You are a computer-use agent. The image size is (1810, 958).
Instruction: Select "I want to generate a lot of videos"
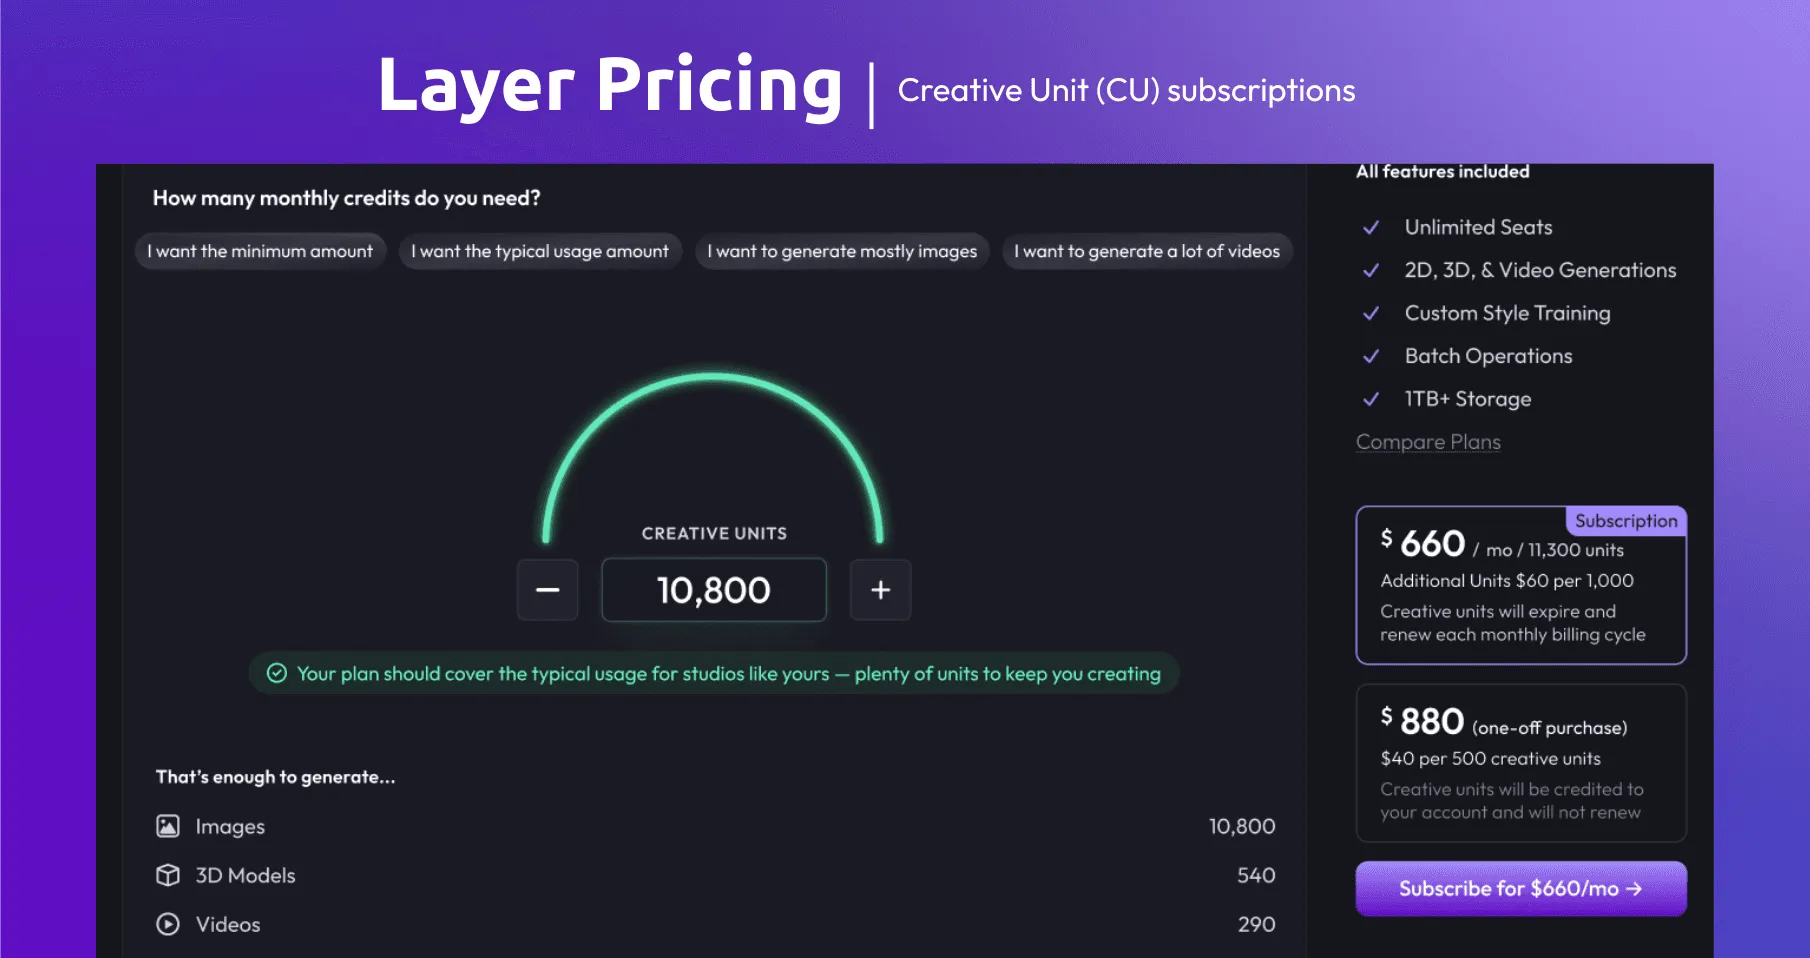pyautogui.click(x=1147, y=251)
